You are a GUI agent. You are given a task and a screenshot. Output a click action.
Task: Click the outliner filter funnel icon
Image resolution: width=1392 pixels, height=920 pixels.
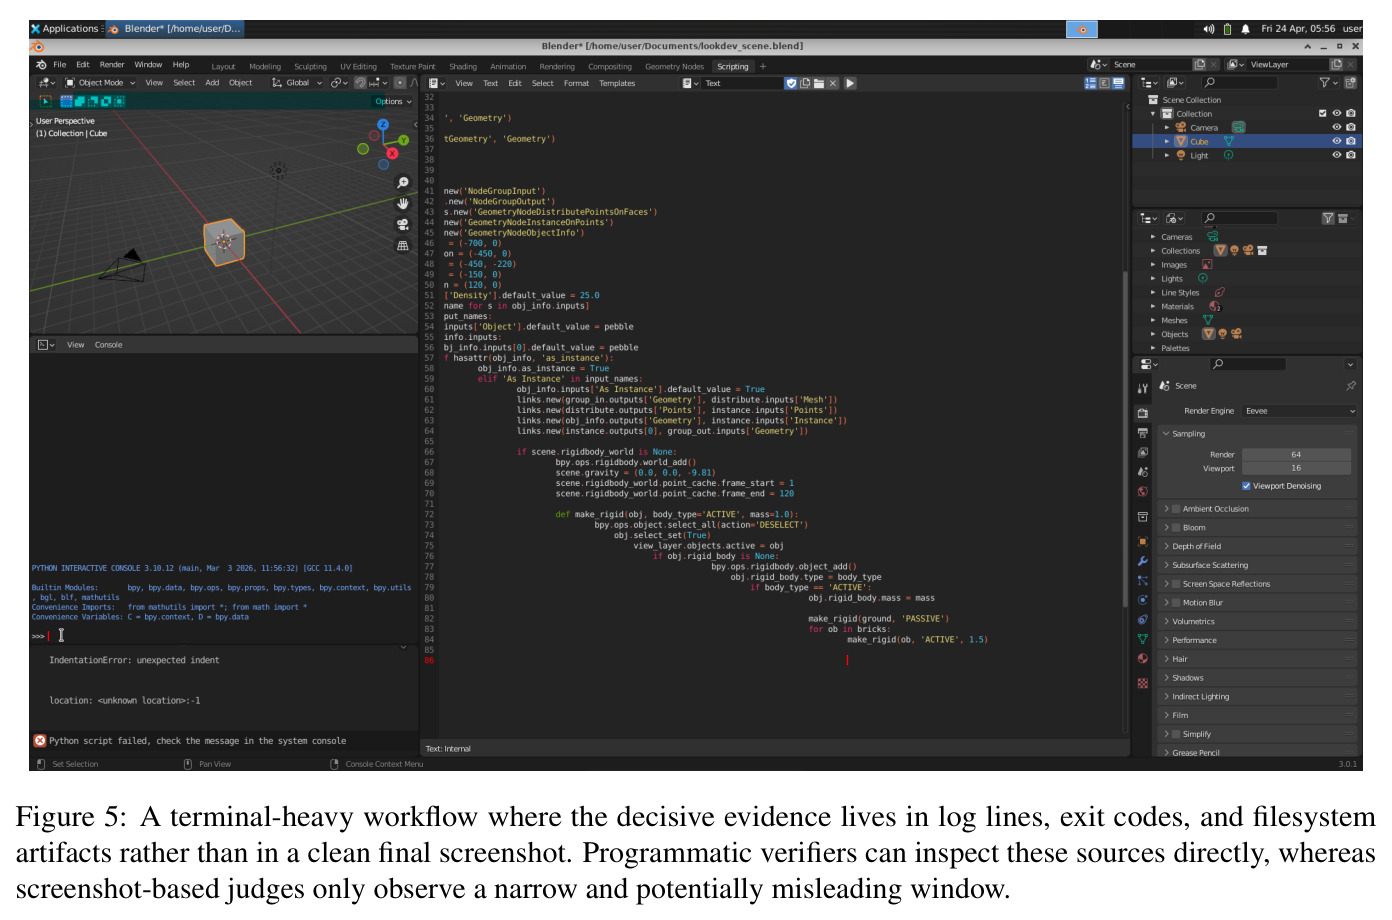pos(1325,83)
